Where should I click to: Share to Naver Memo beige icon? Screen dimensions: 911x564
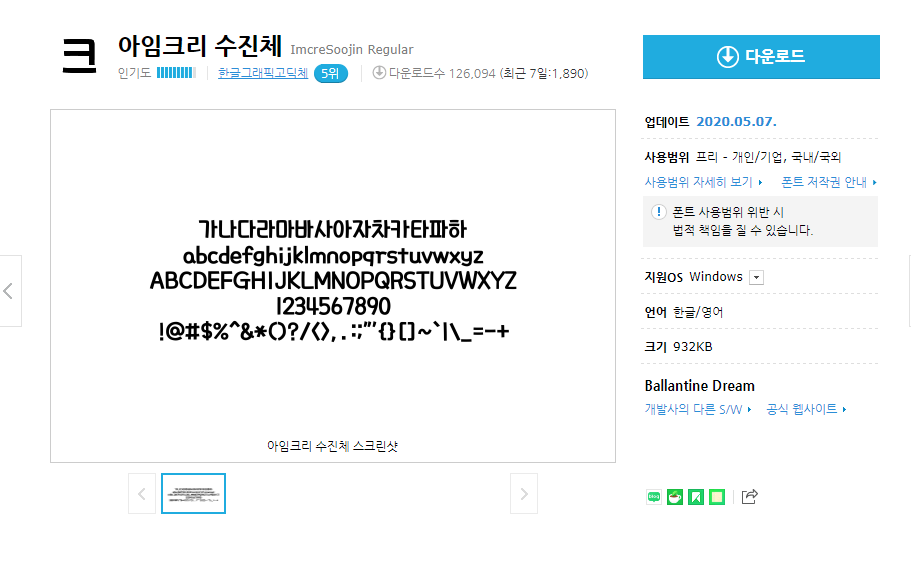tap(717, 497)
